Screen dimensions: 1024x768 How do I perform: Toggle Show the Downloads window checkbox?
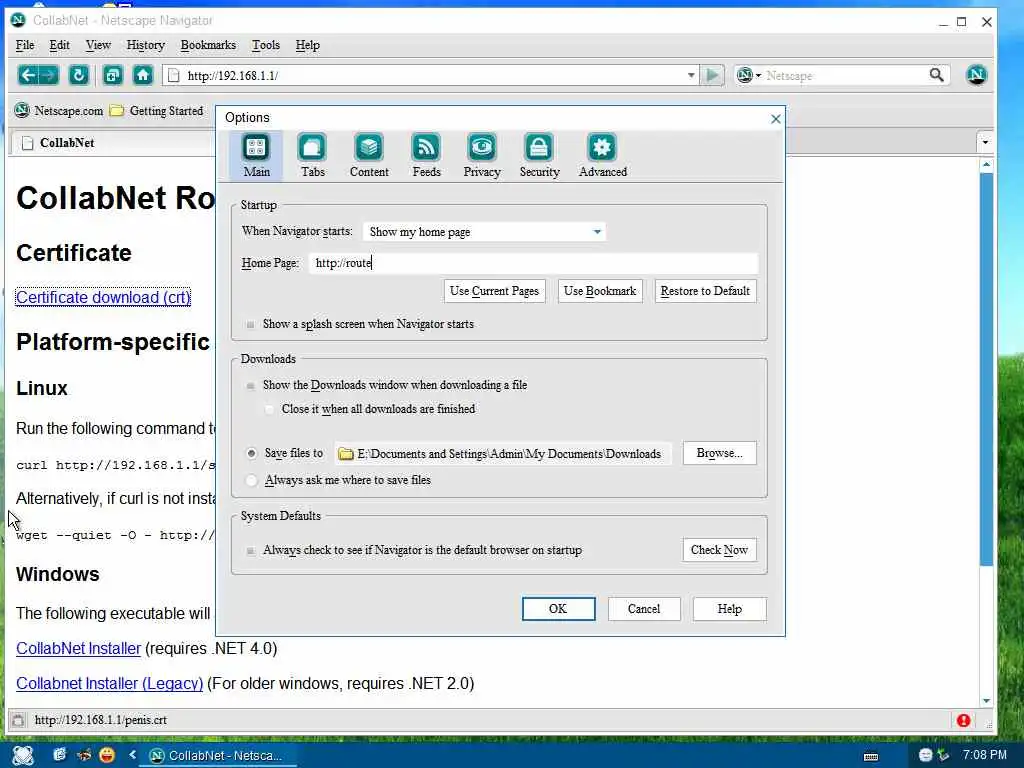click(x=250, y=385)
